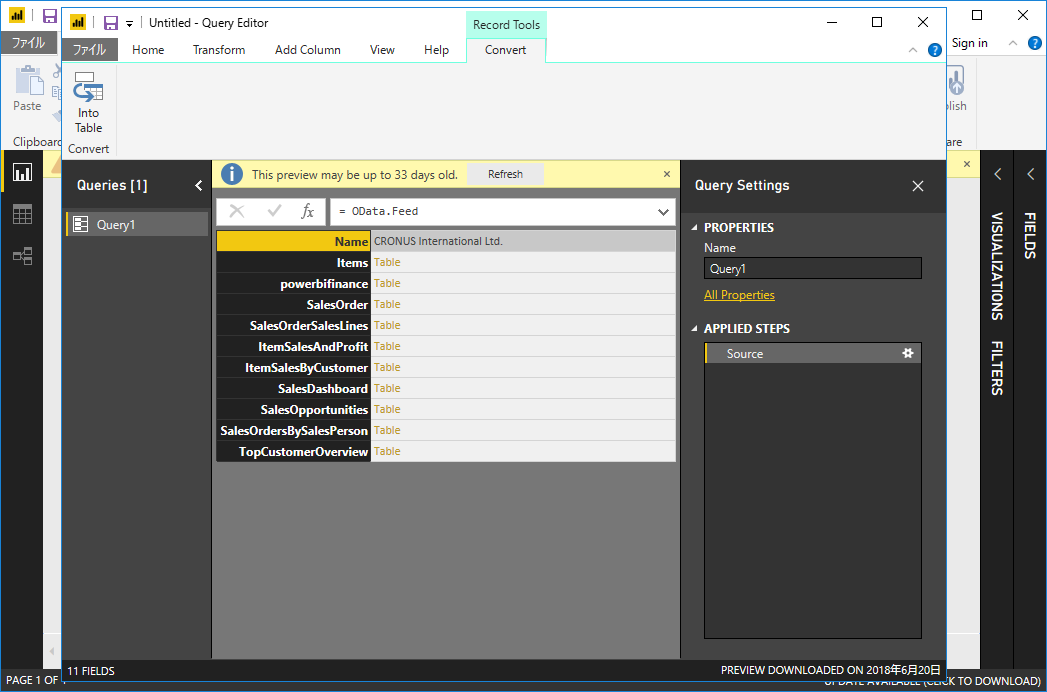
Task: Click the Refresh button in preview bar
Action: (x=505, y=174)
